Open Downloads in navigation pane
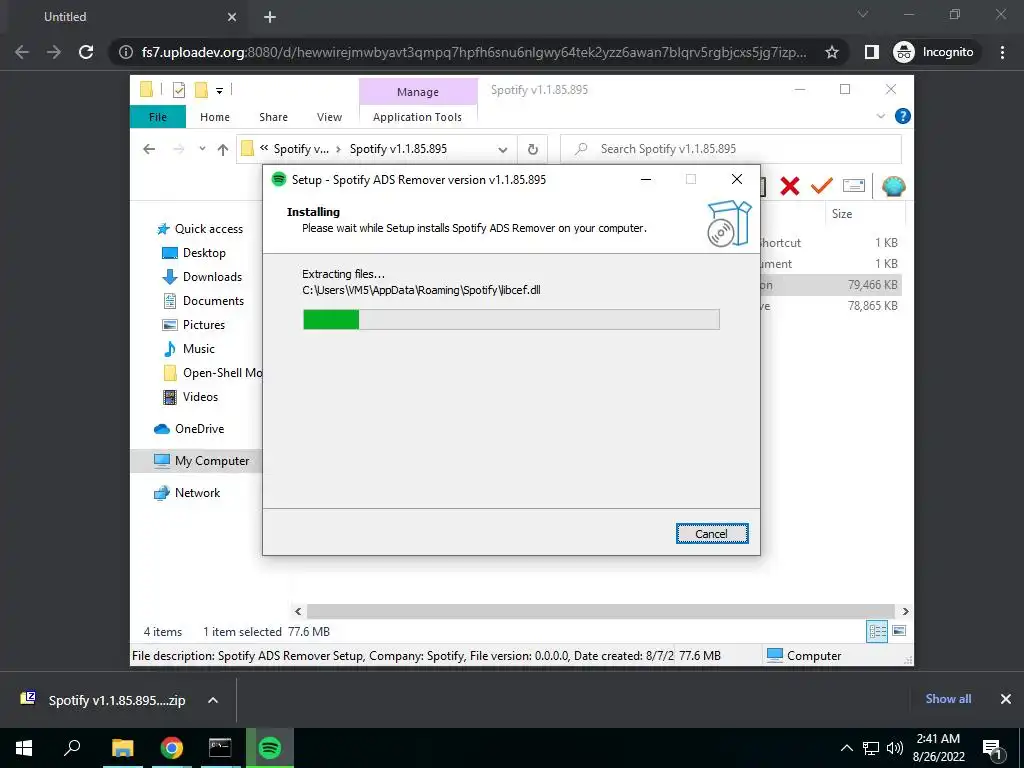 click(x=202, y=277)
